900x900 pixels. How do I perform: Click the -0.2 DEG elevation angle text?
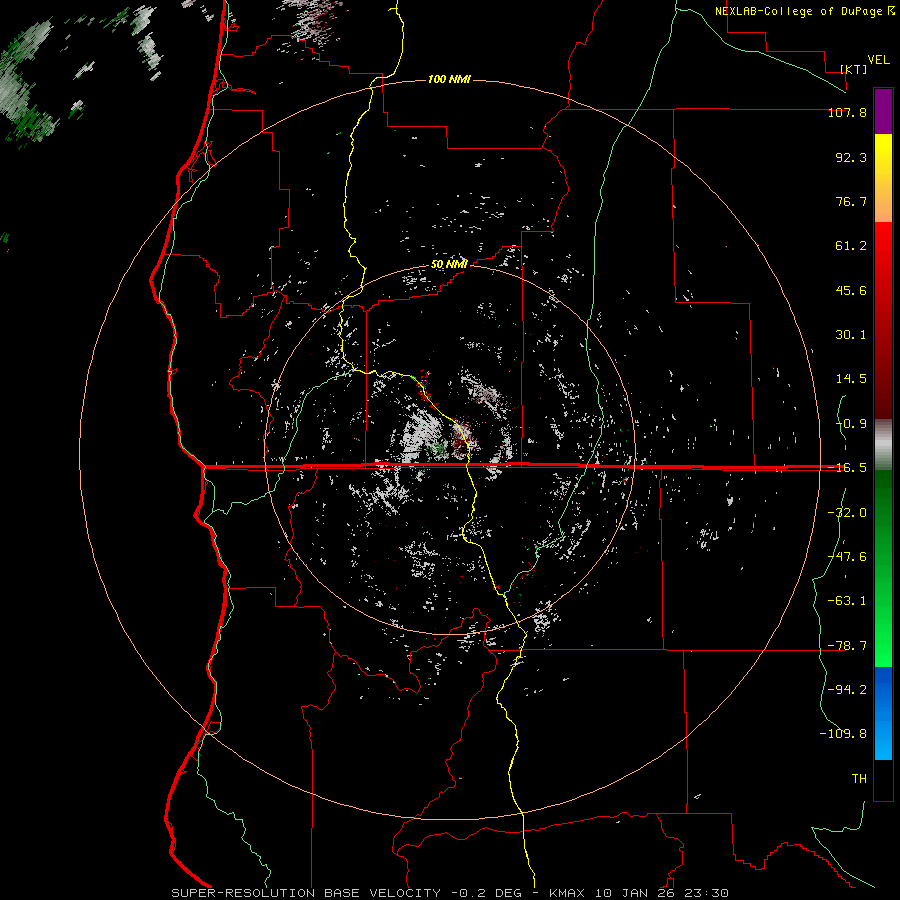coord(486,893)
